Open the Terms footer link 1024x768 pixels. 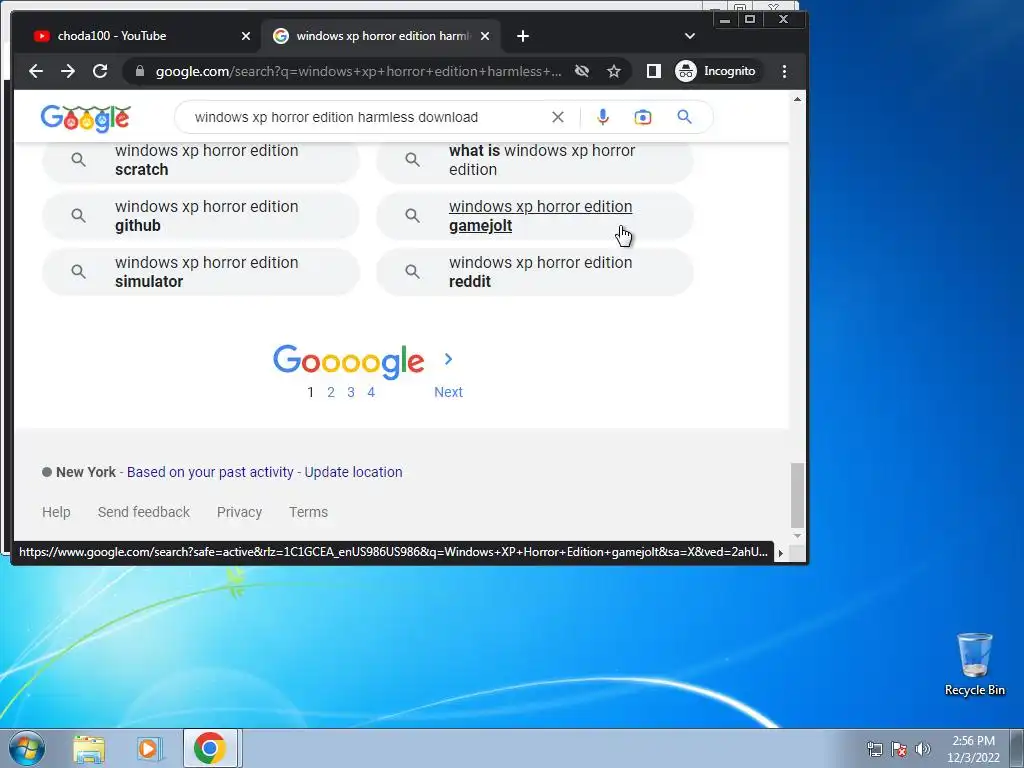(x=308, y=512)
